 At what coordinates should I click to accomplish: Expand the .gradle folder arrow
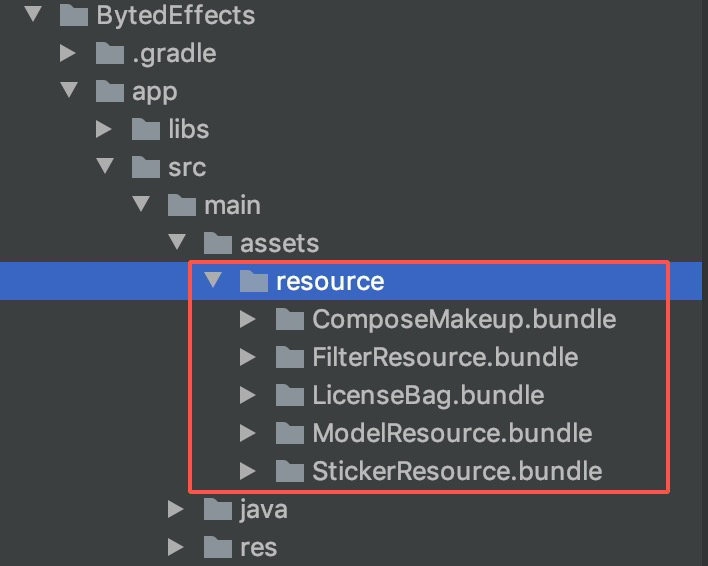(68, 53)
